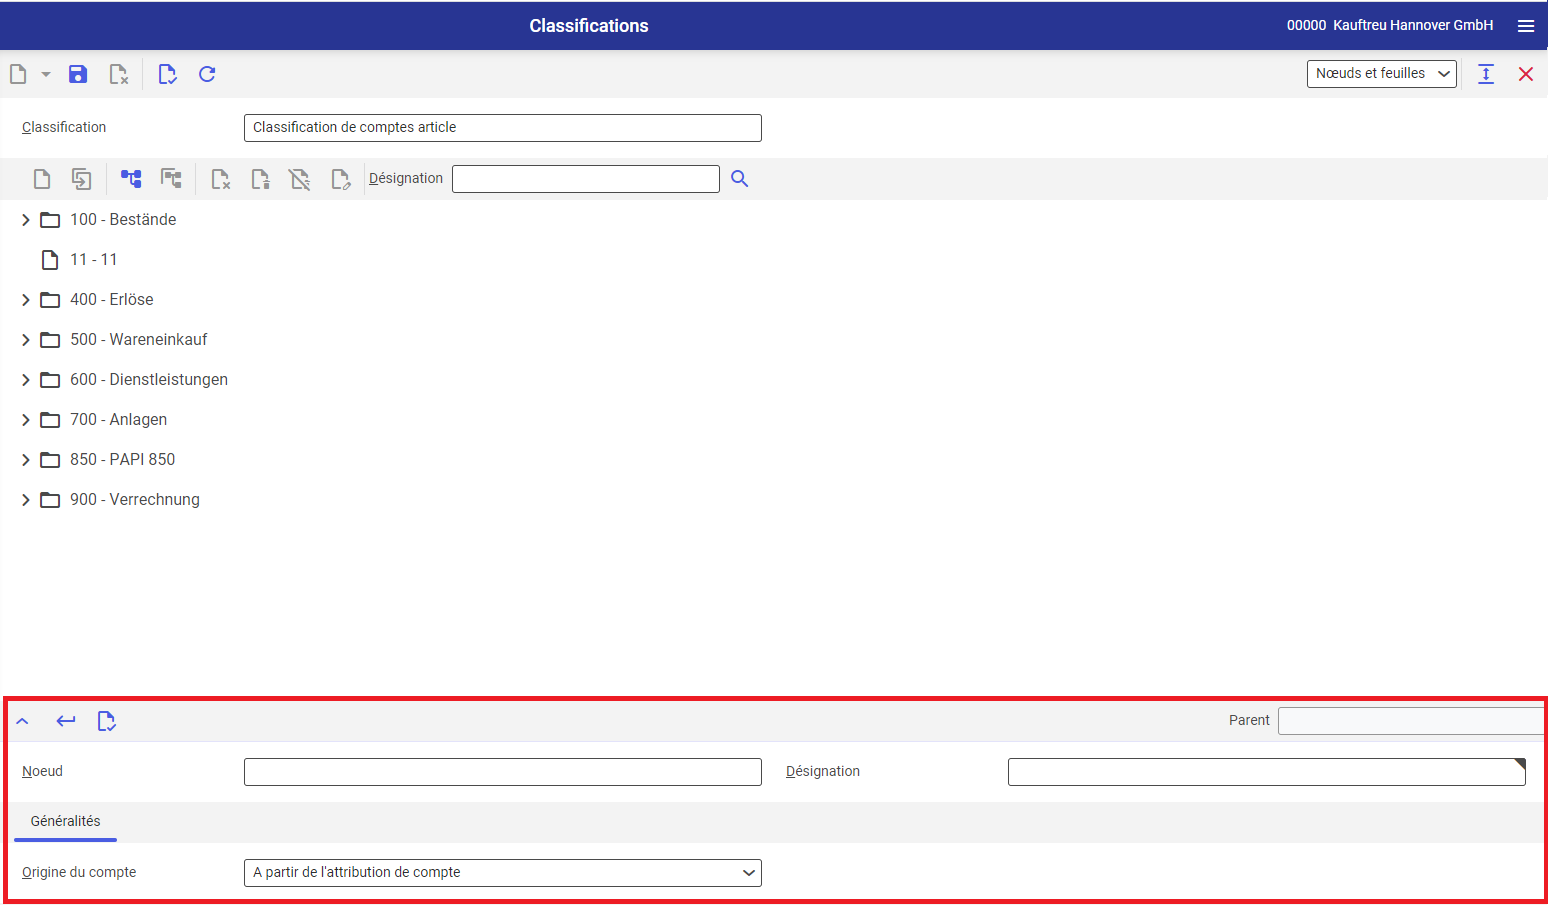Image resolution: width=1548 pixels, height=905 pixels.
Task: Click the crossed-out document icon in tree toolbar
Action: pos(300,179)
